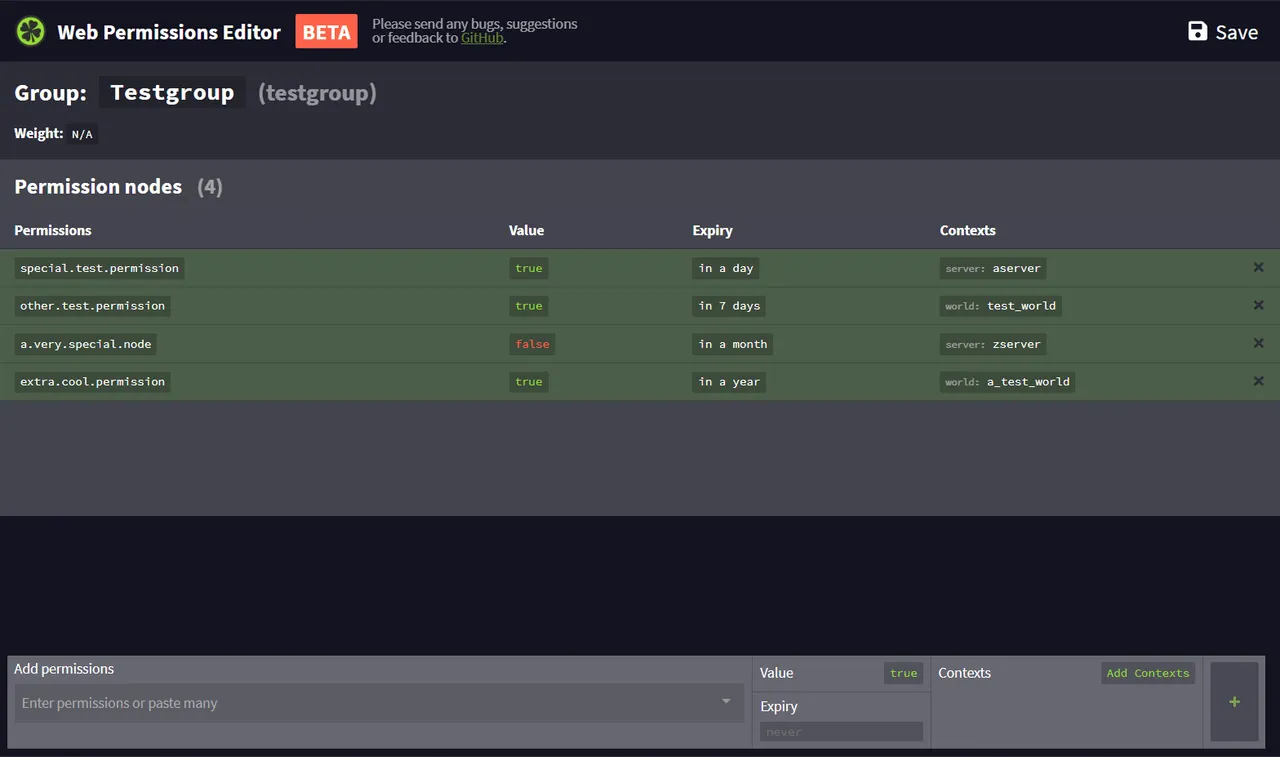Open the GitHub feedback link

coord(482,38)
